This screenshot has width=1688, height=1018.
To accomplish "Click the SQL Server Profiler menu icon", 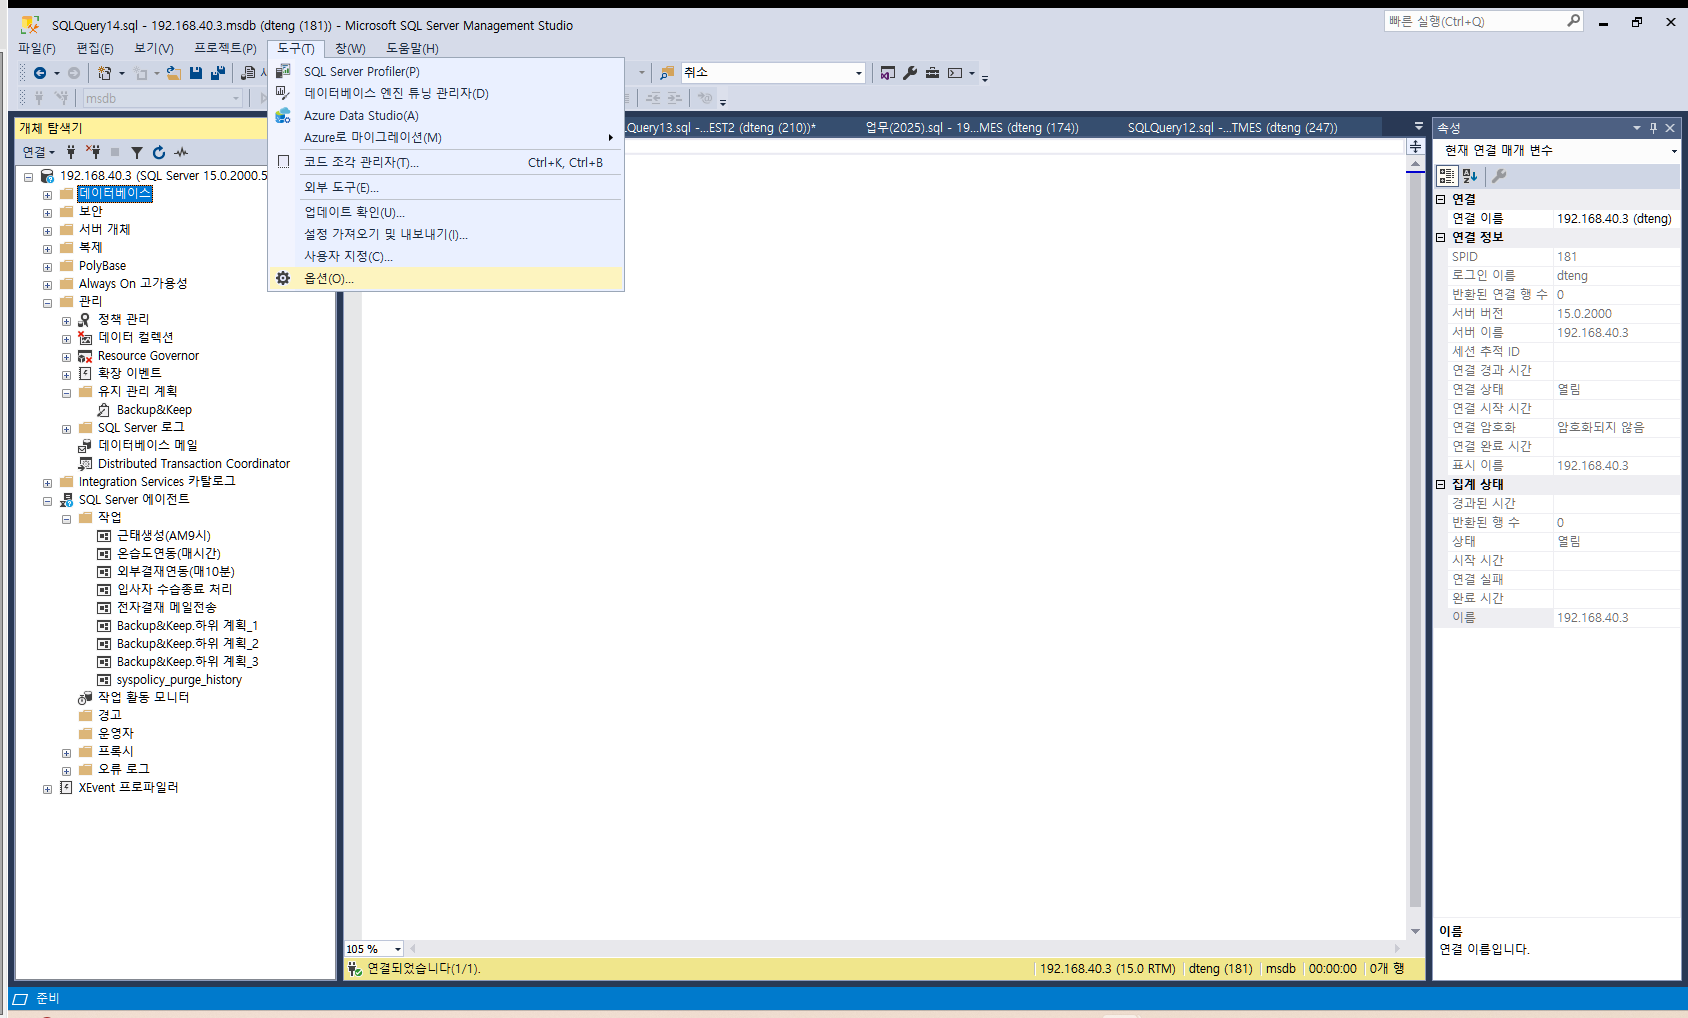I will pyautogui.click(x=283, y=71).
